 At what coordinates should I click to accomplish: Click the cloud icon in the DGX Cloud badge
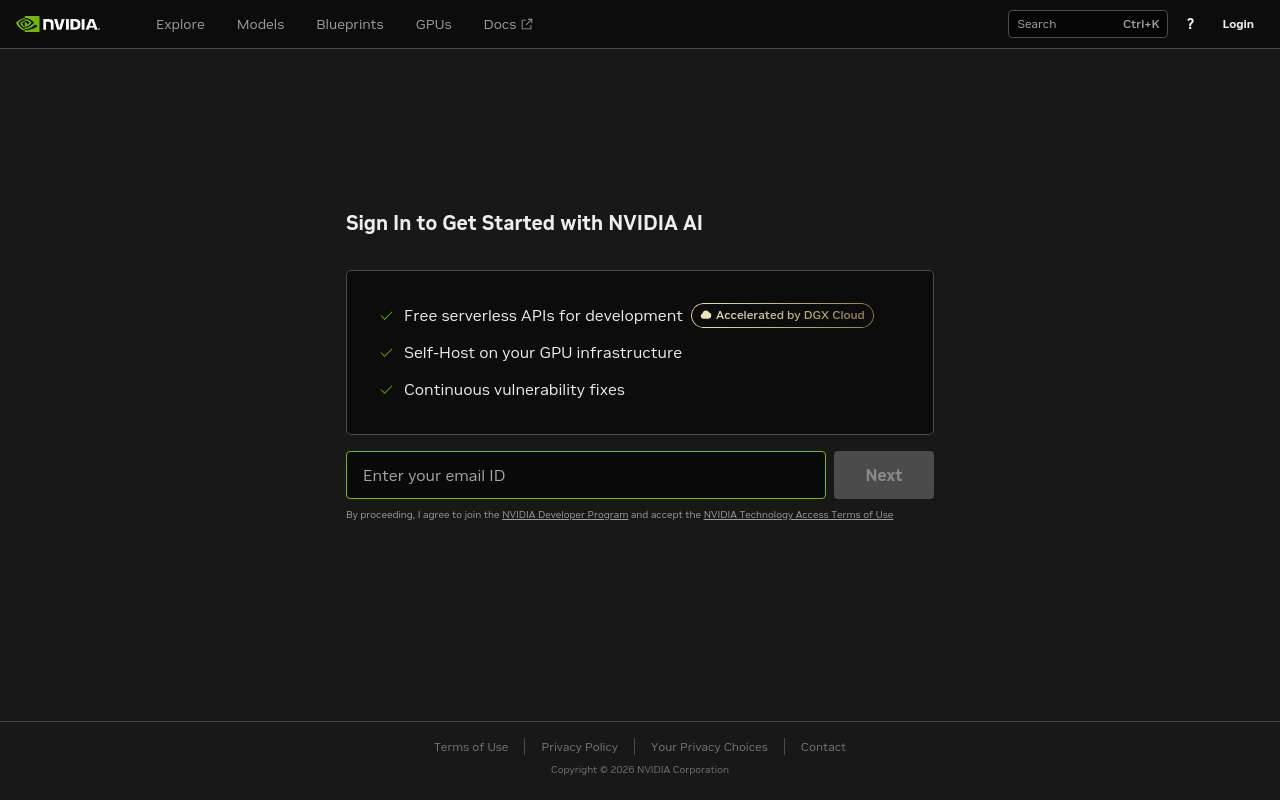click(706, 315)
